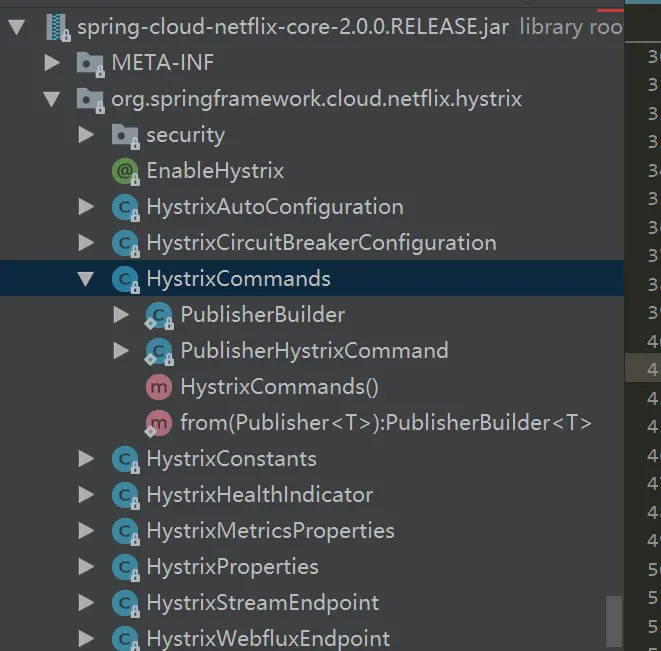Expand the PublisherHystrixCommand inner class

(x=121, y=350)
